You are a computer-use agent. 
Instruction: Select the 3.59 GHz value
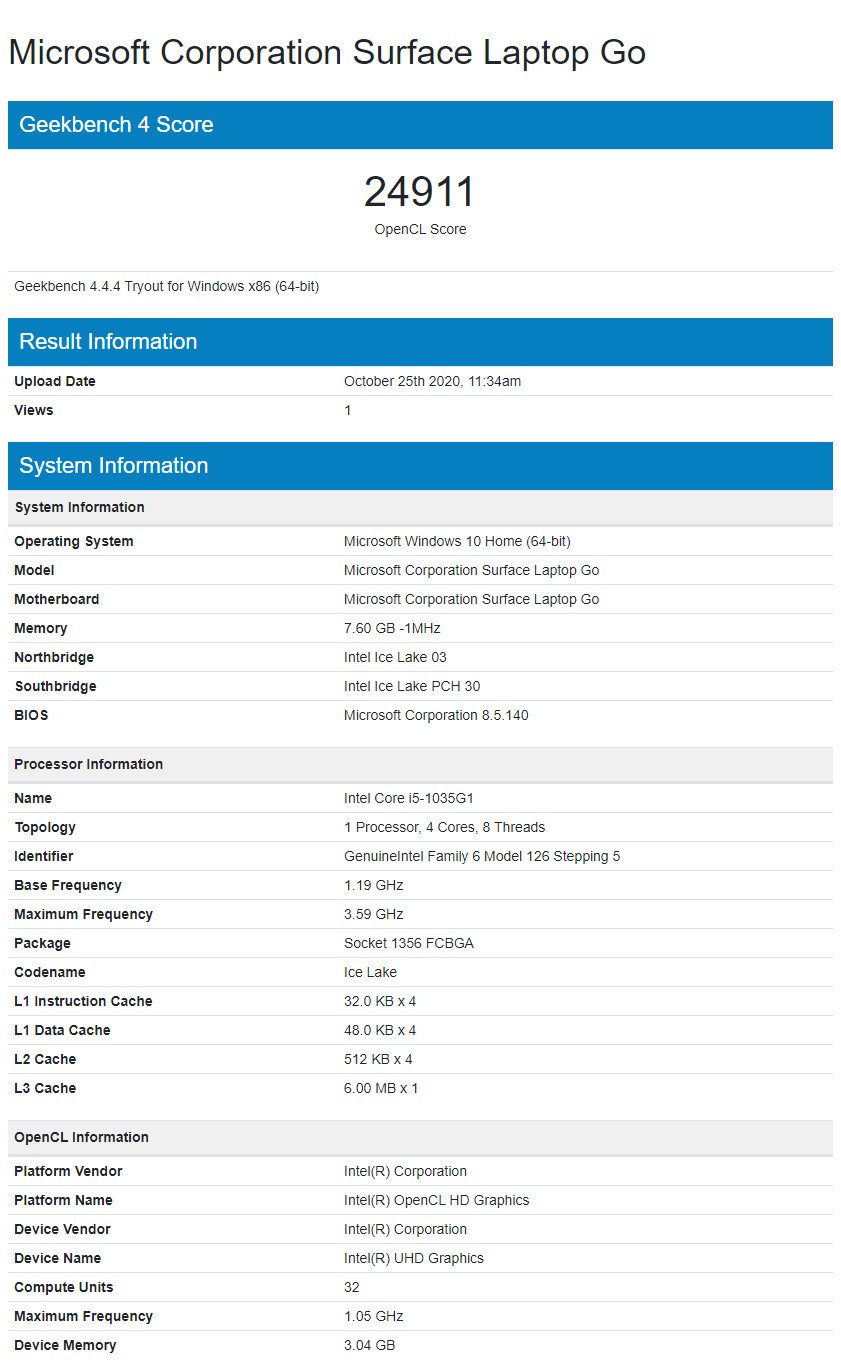374,914
